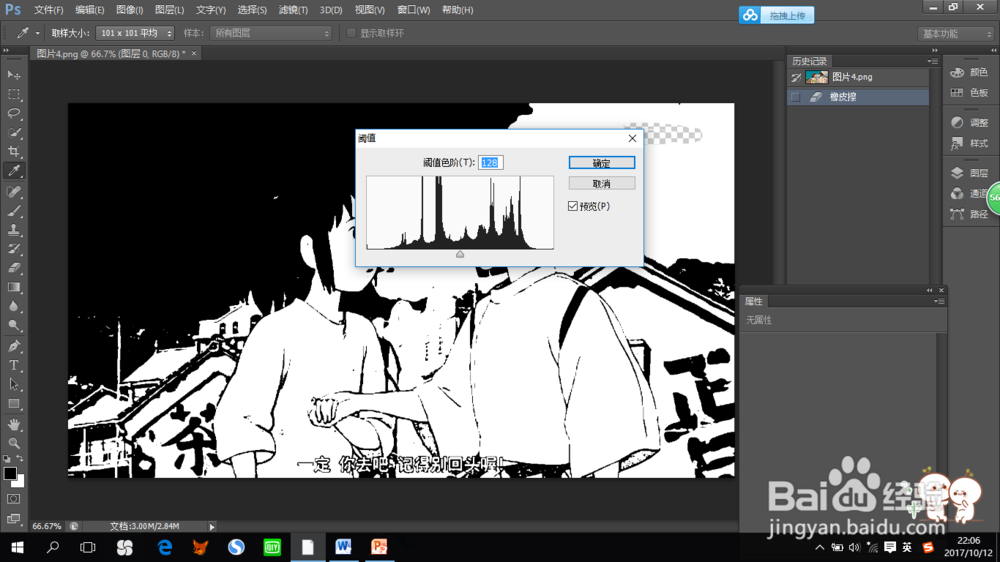Open the 图层 layers panel
This screenshot has height=562, width=1000.
click(x=969, y=173)
